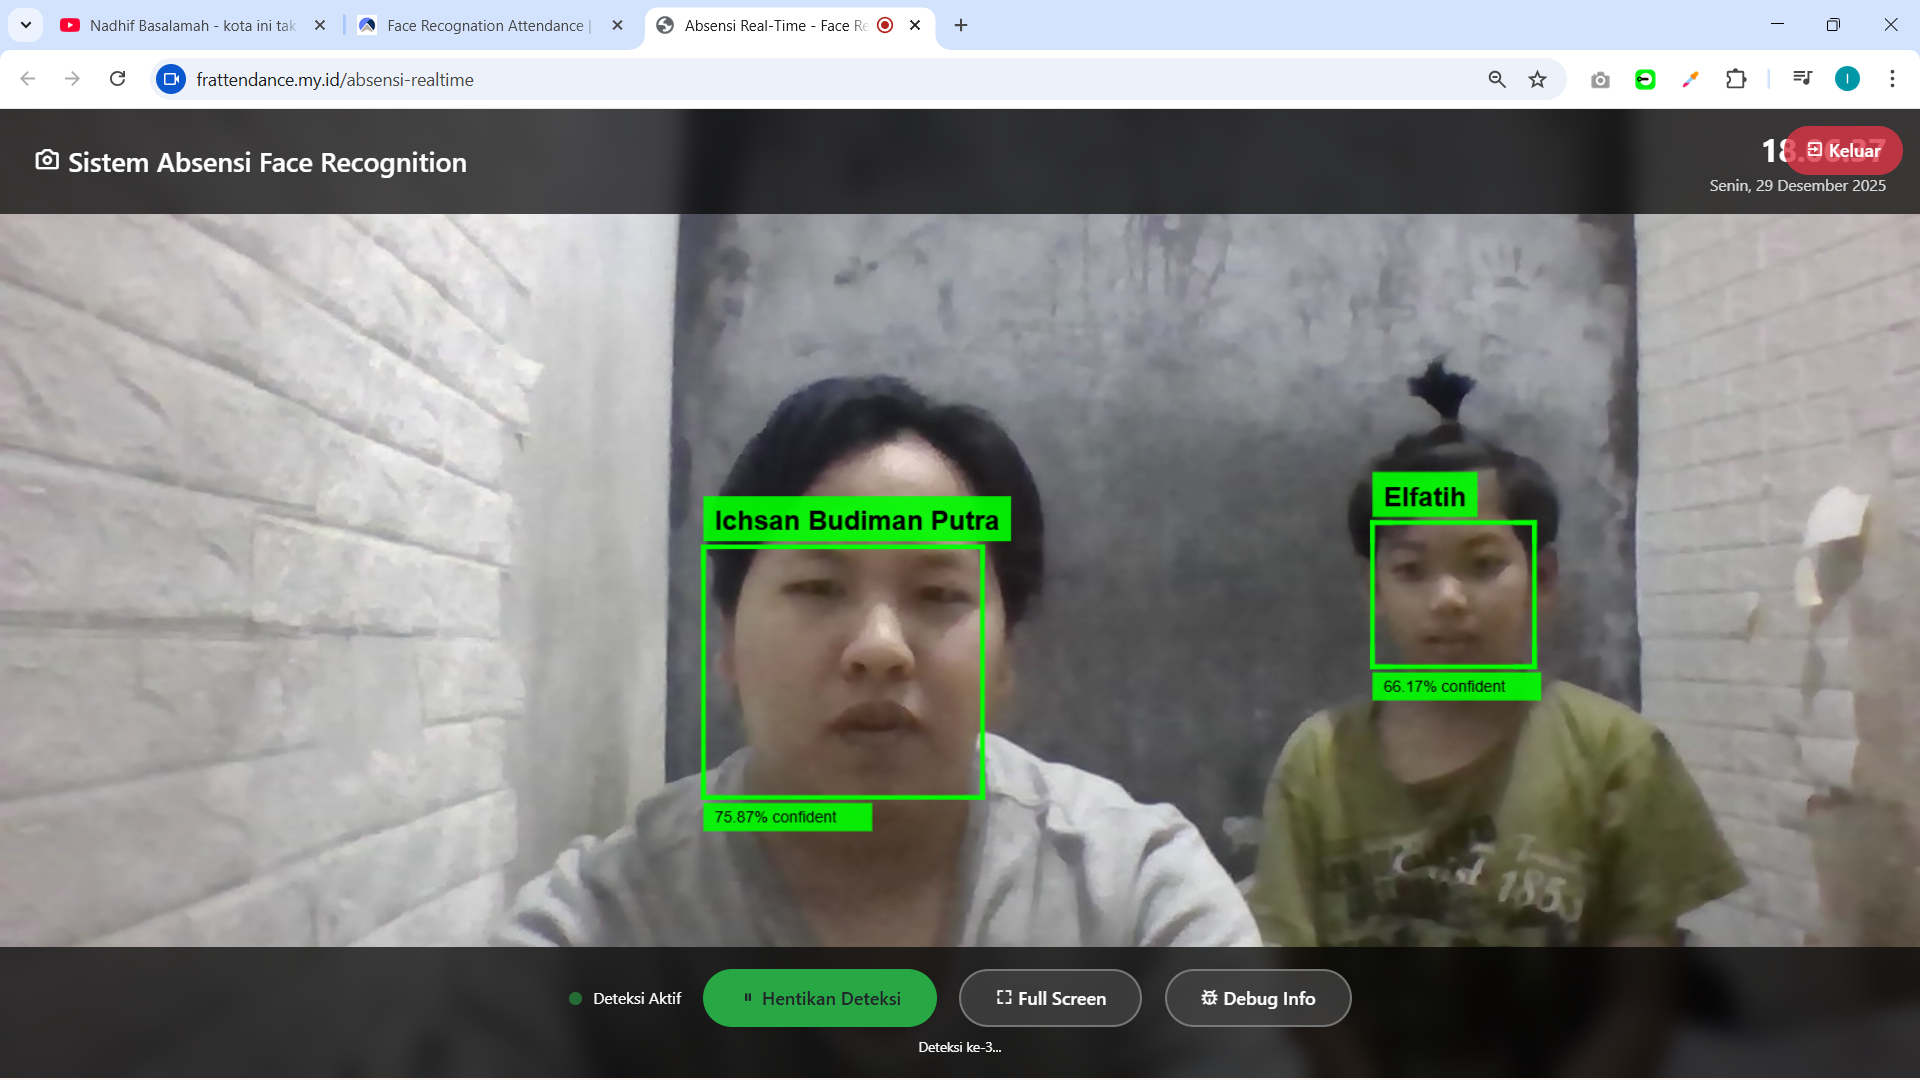Enter Full Screen mode
The width and height of the screenshot is (1920, 1080).
(1050, 998)
